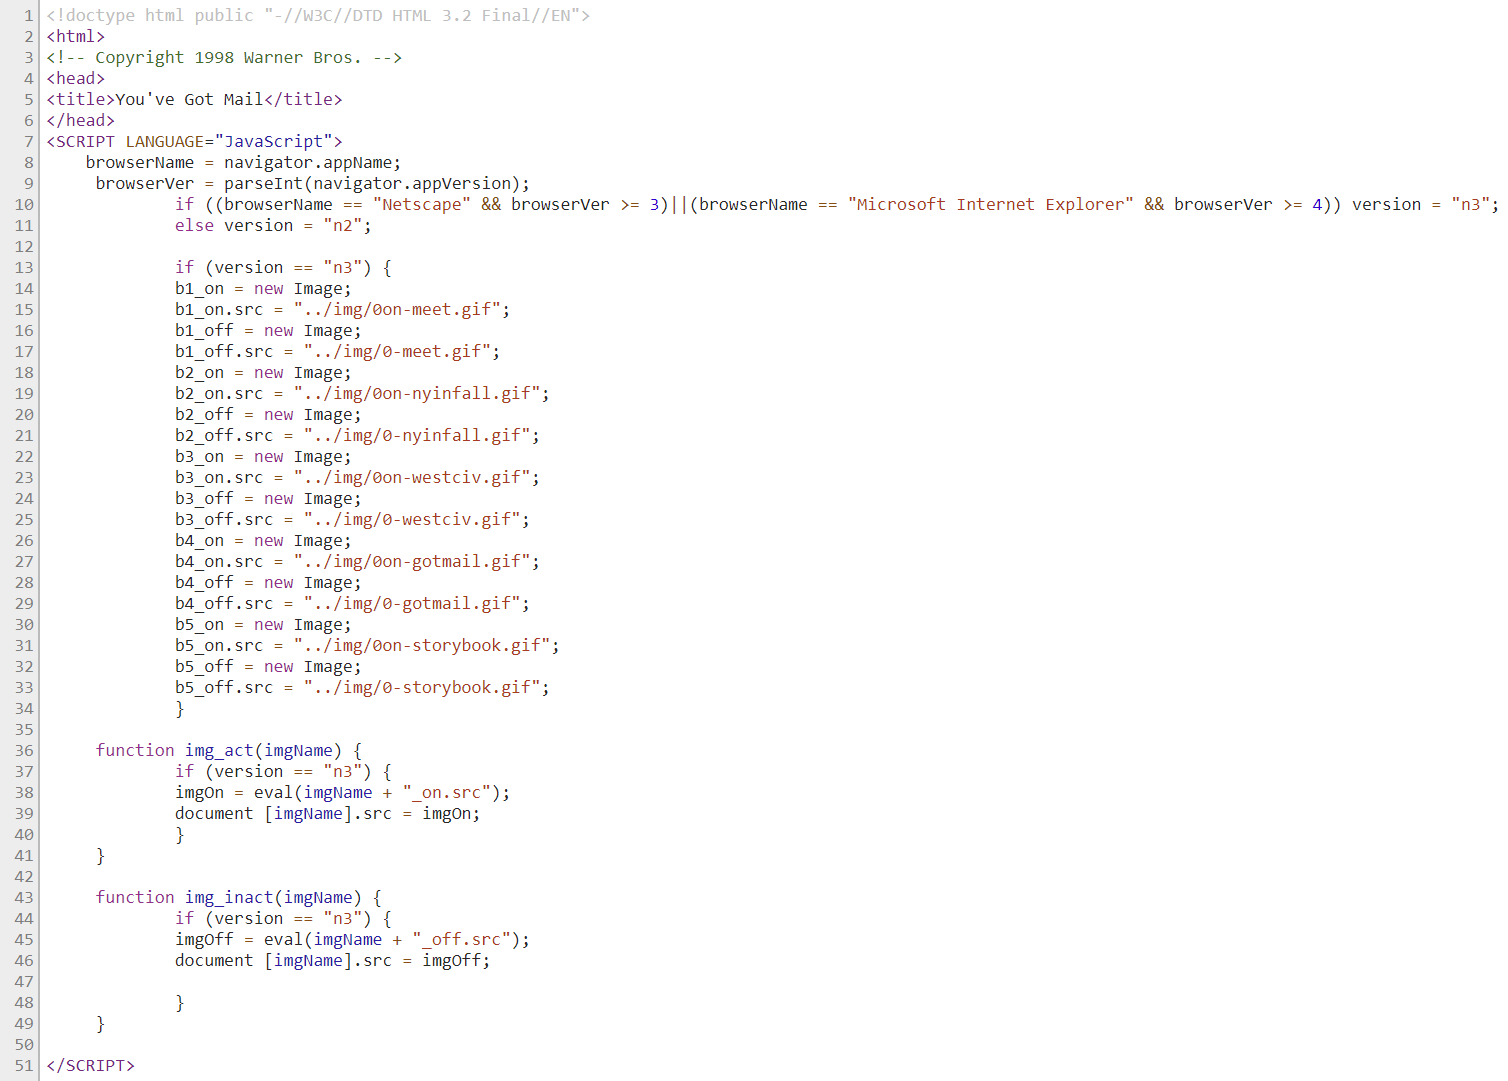Image resolution: width=1508 pixels, height=1081 pixels.
Task: Click parseInt(navigator.appVersion) line
Action: pyautogui.click(x=313, y=183)
